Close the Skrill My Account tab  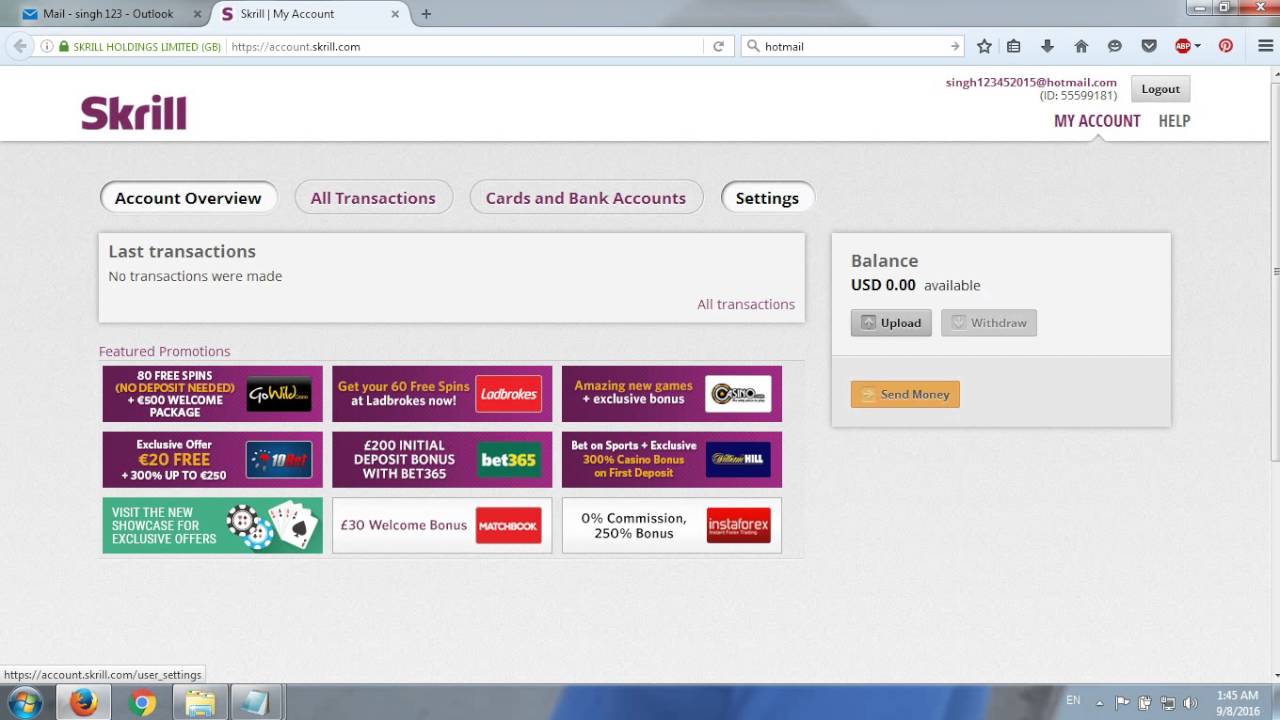click(396, 14)
